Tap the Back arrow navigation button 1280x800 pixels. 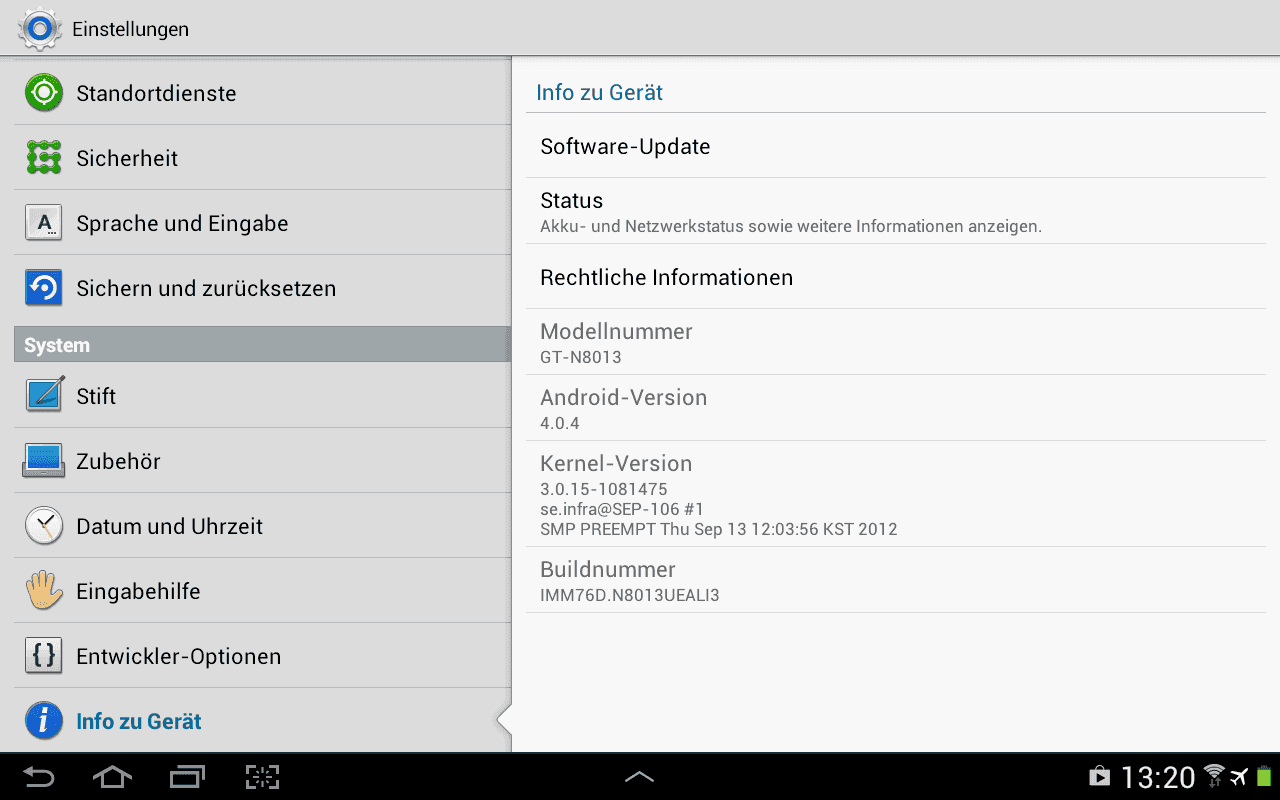pyautogui.click(x=39, y=777)
